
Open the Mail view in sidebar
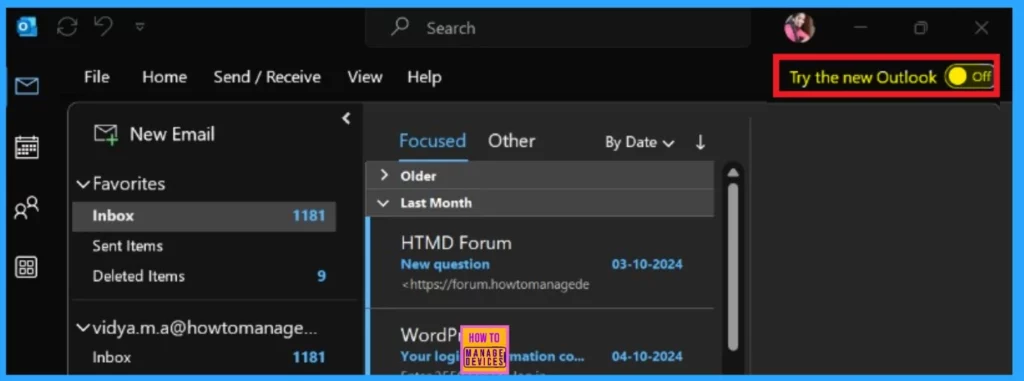click(x=27, y=86)
